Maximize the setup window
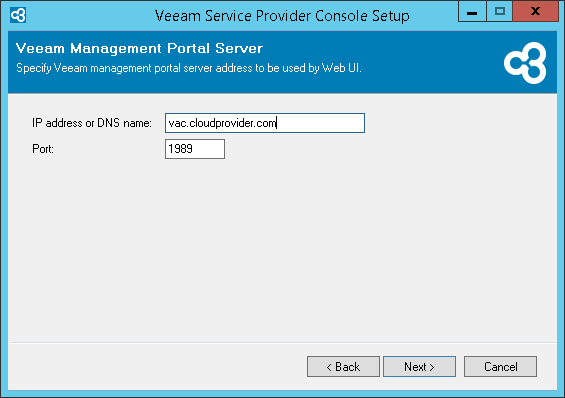 499,11
